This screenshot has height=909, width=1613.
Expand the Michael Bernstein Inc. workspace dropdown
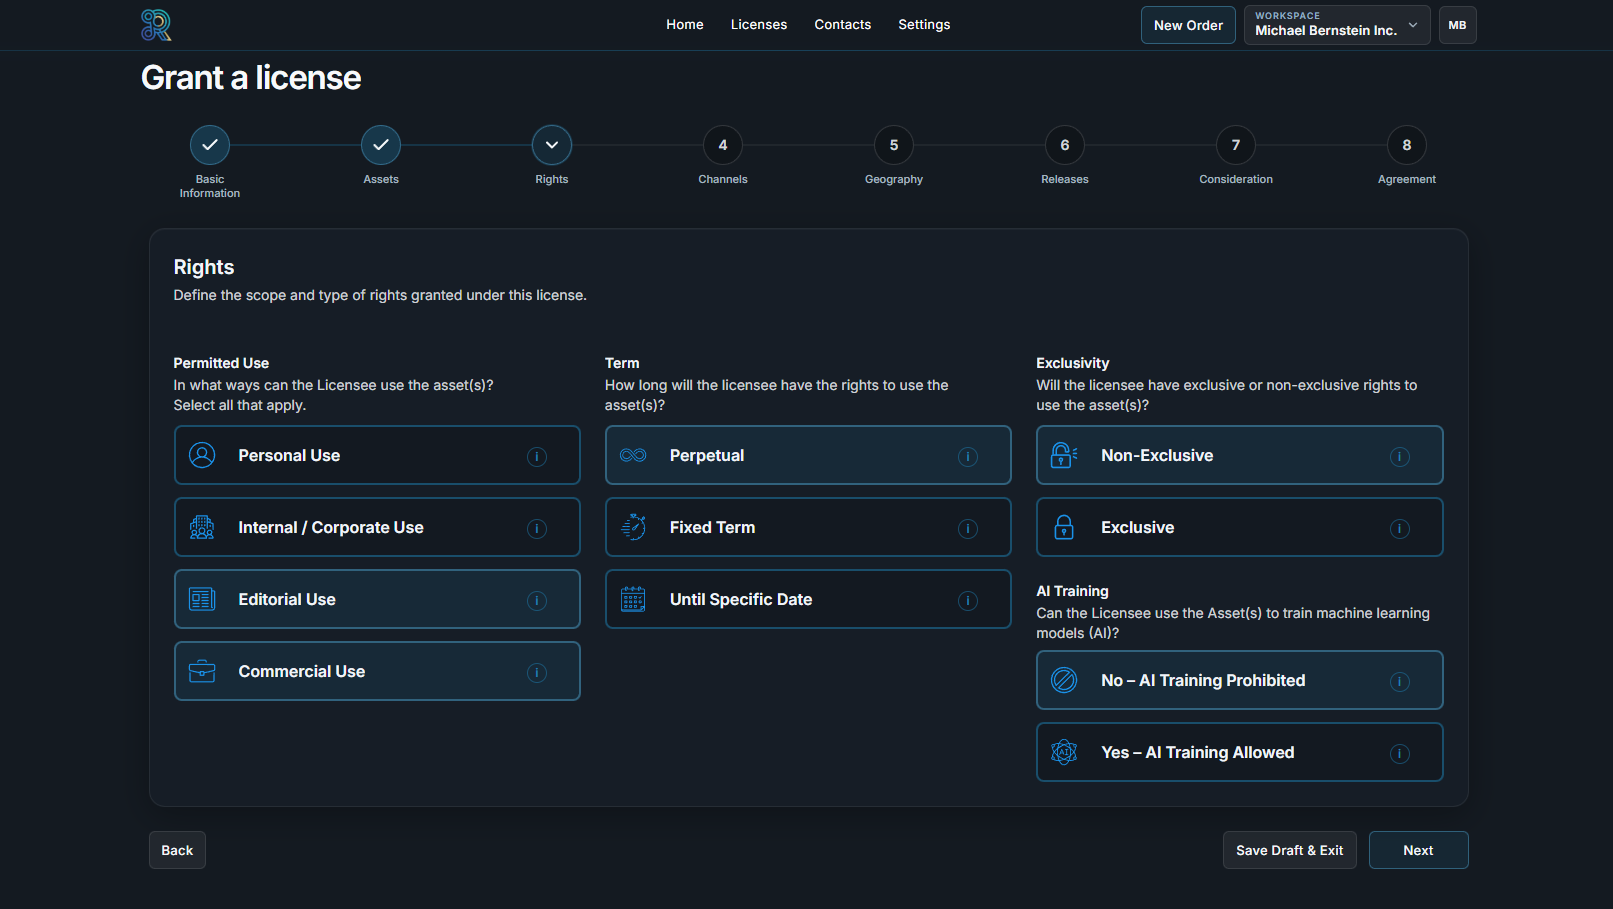click(x=1336, y=25)
